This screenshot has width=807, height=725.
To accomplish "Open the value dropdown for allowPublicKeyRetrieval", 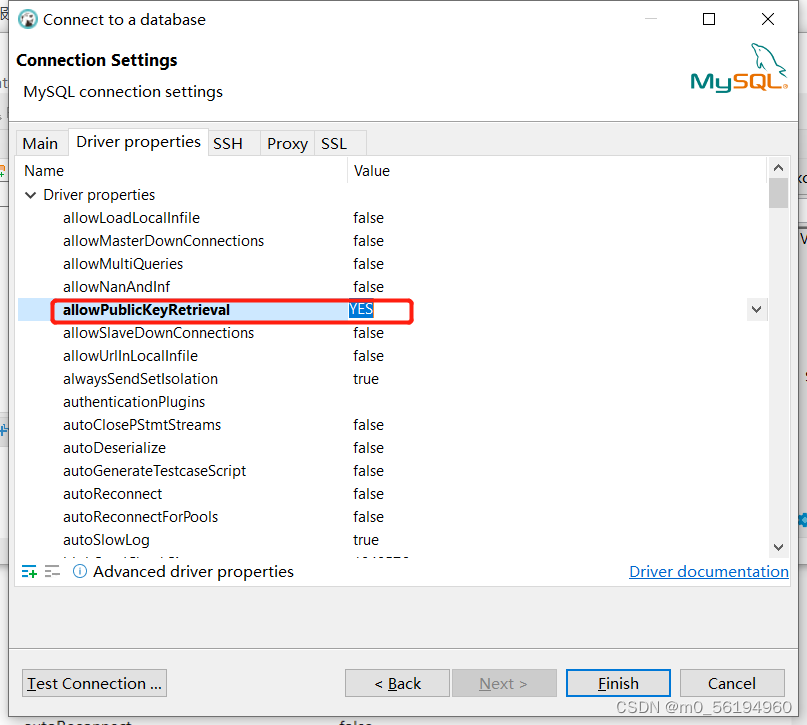I will coord(757,309).
